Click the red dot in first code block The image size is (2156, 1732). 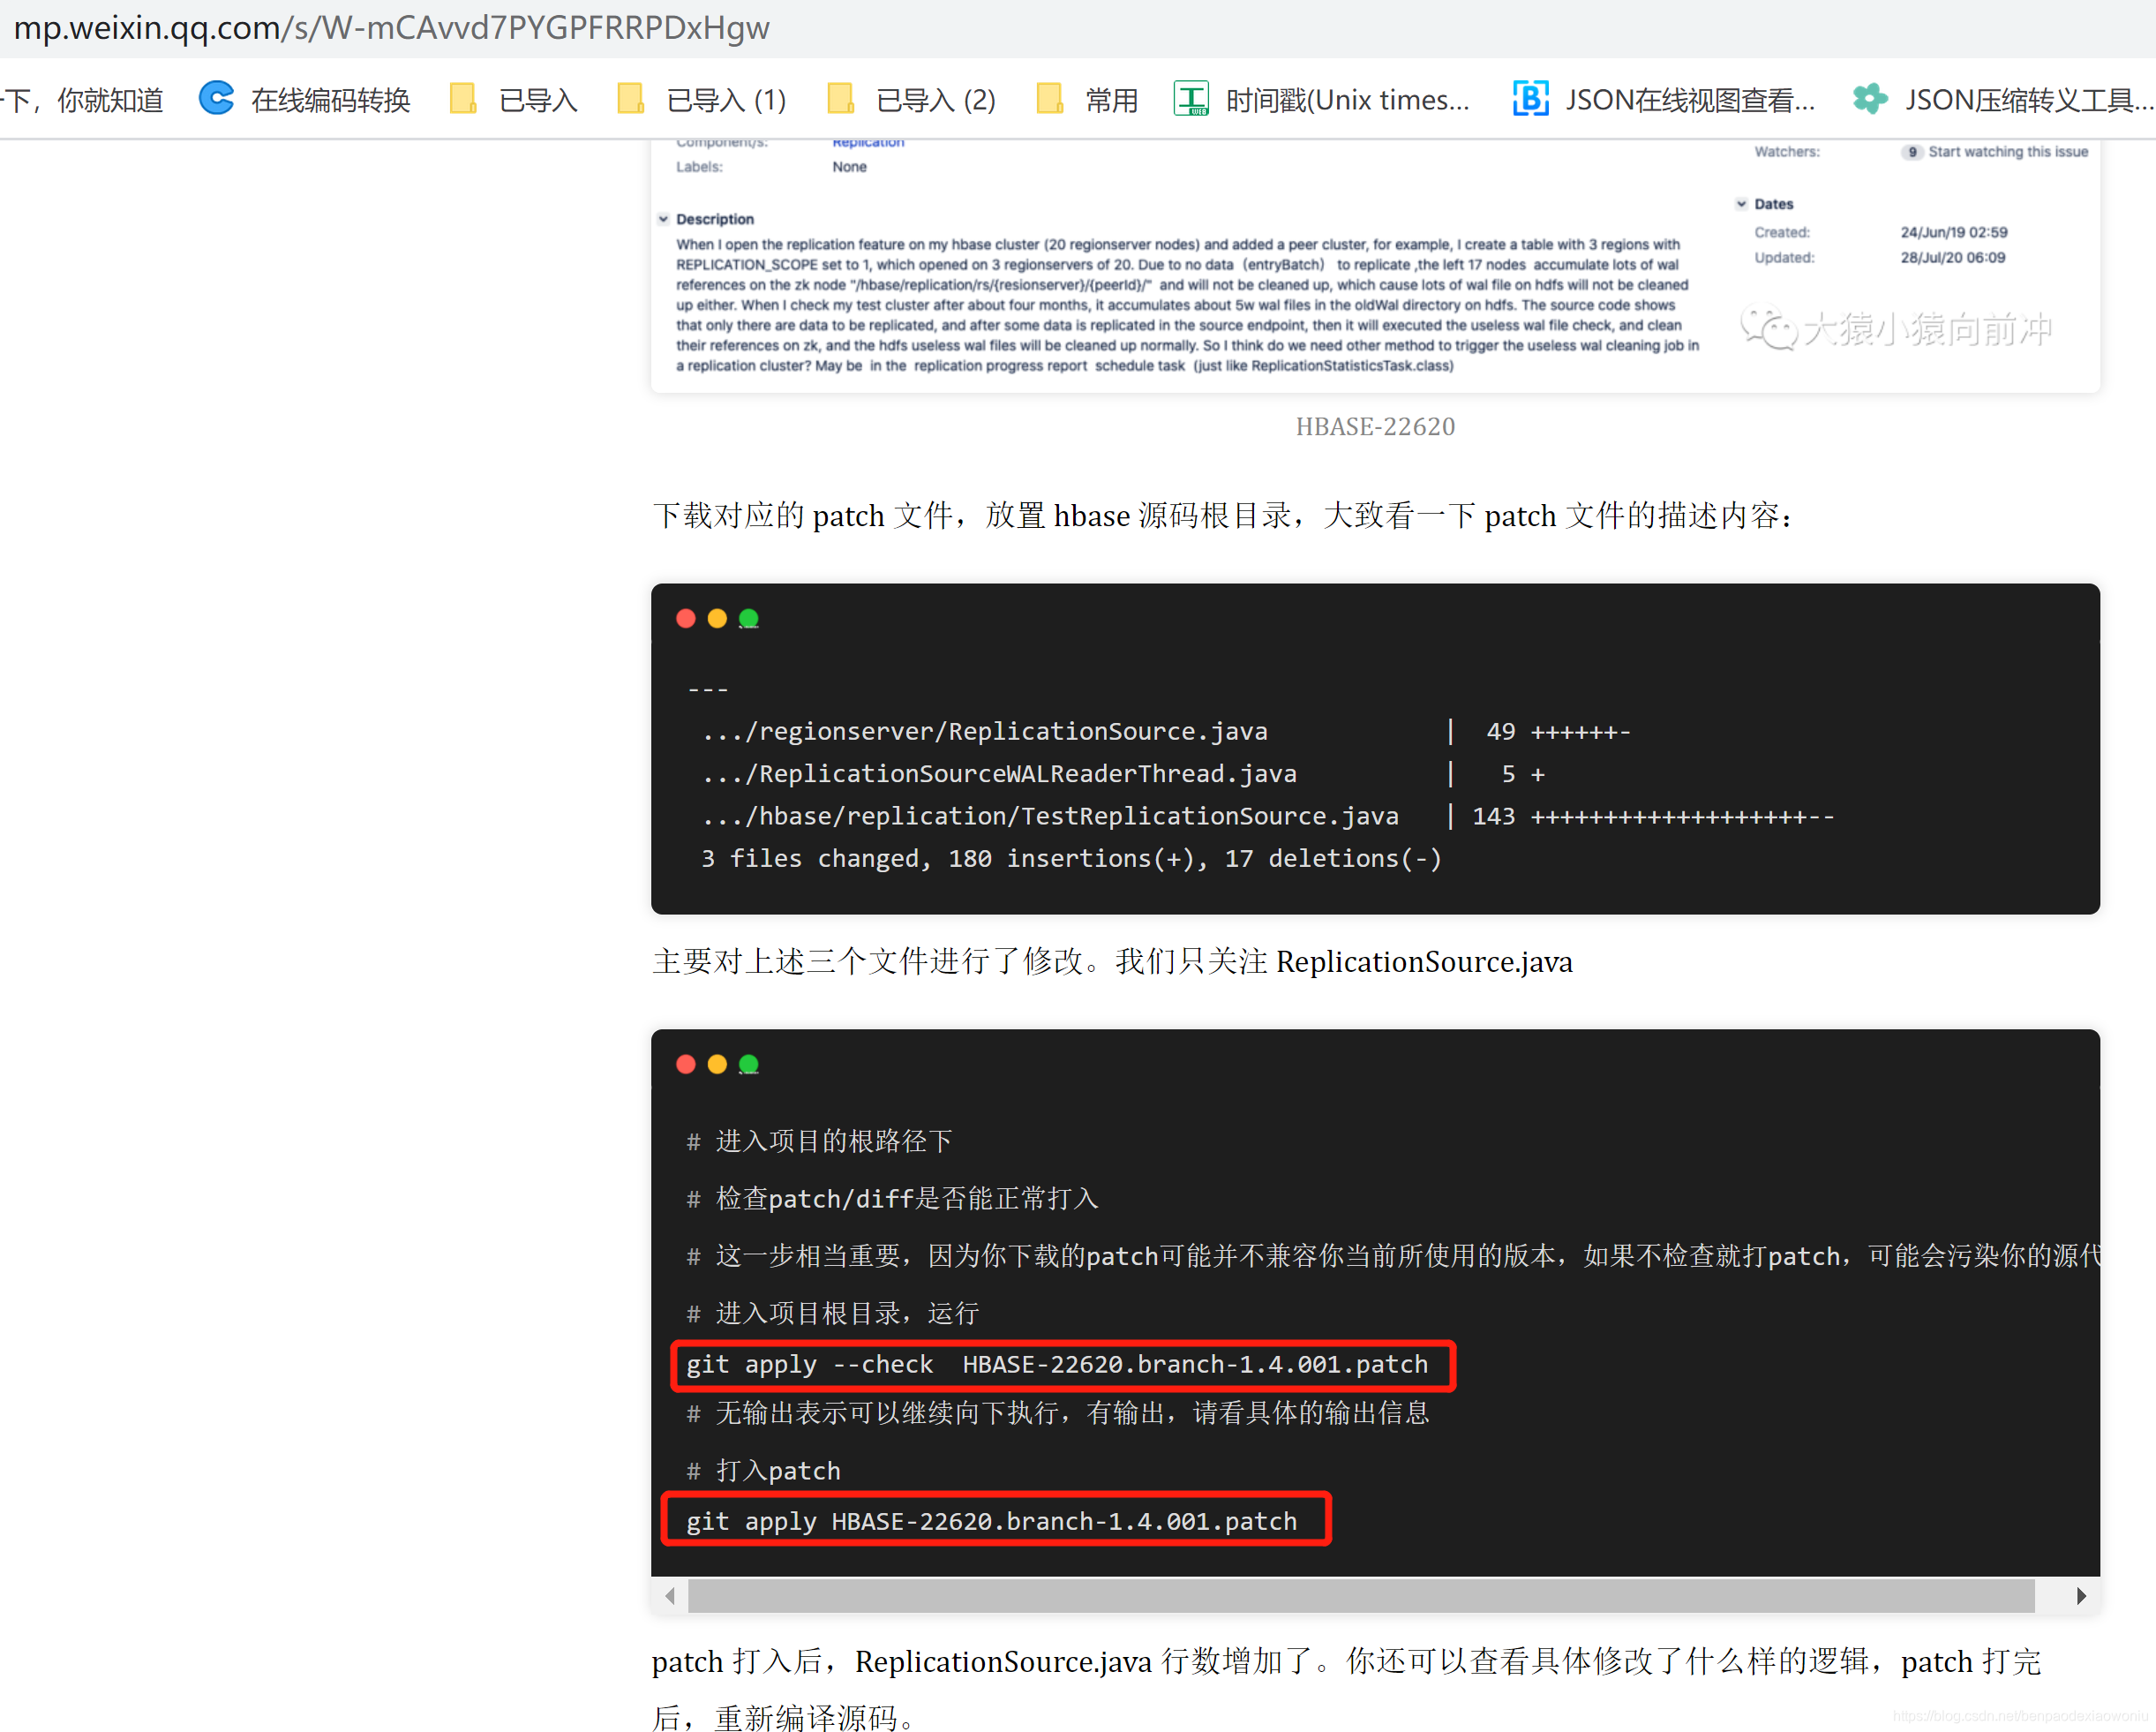pos(685,619)
